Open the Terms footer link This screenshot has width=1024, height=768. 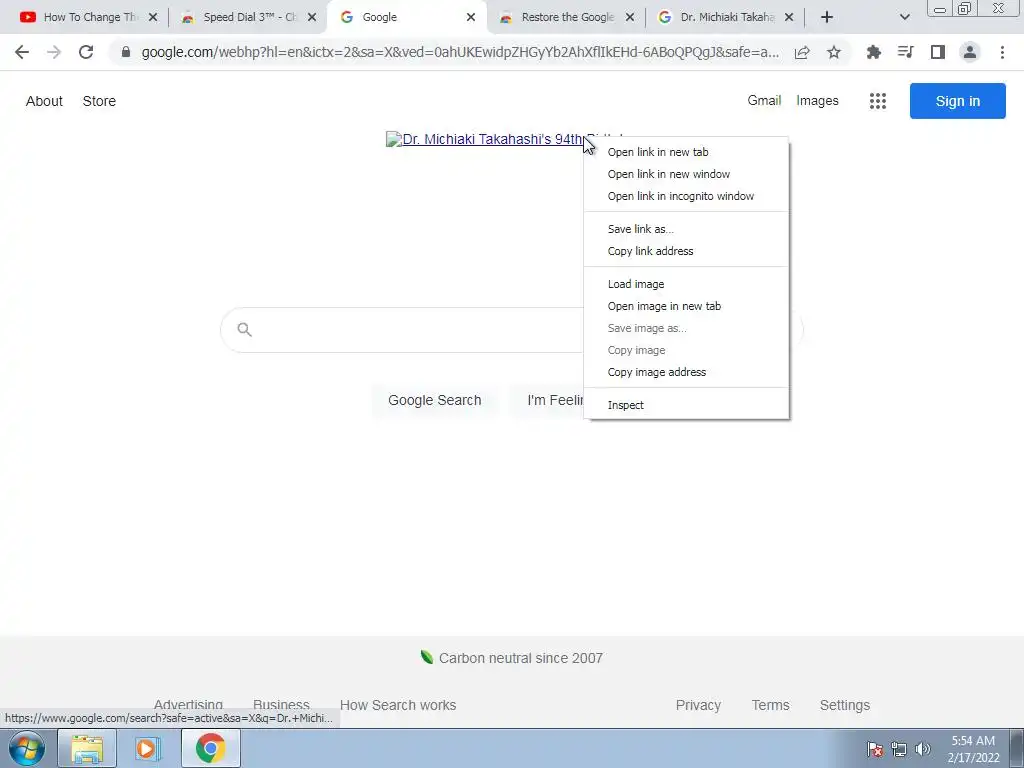[771, 705]
